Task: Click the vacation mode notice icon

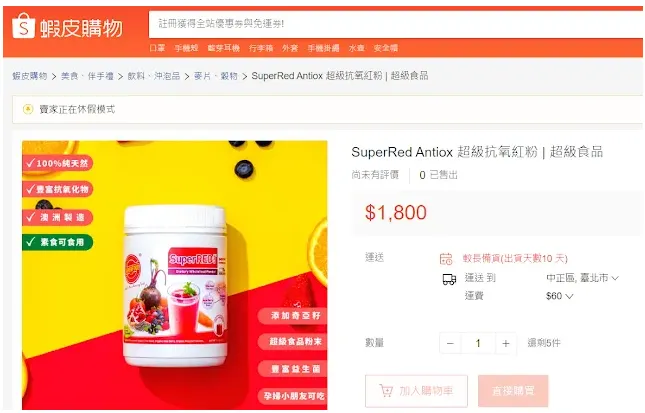Action: tap(28, 109)
